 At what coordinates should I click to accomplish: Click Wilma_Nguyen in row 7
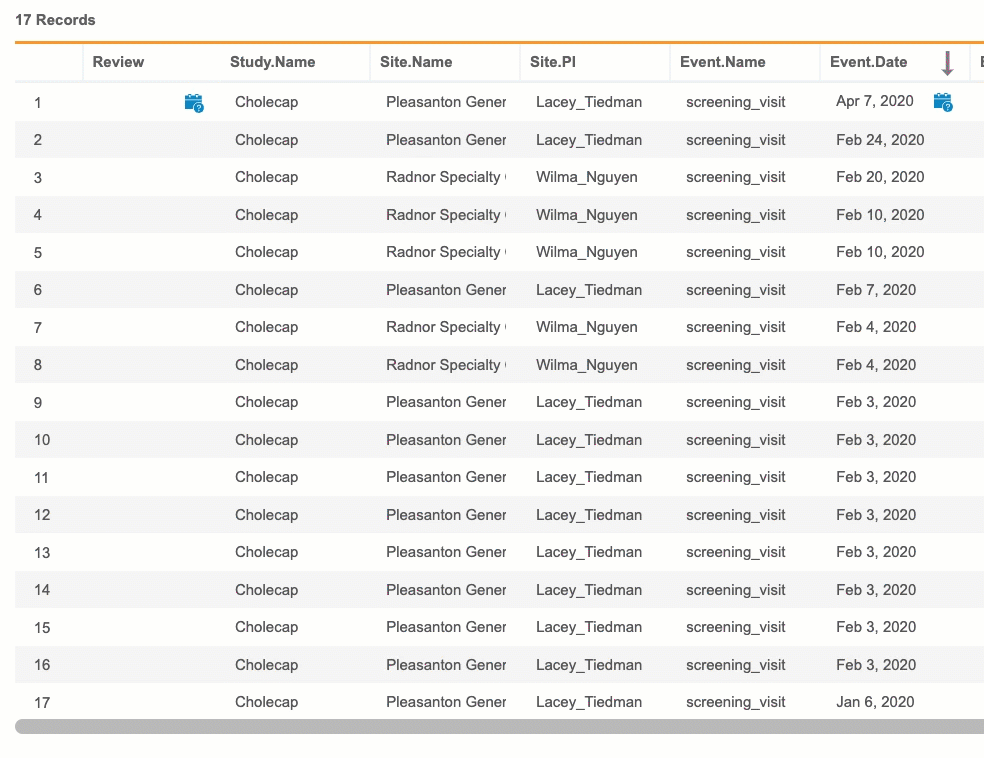pos(586,327)
